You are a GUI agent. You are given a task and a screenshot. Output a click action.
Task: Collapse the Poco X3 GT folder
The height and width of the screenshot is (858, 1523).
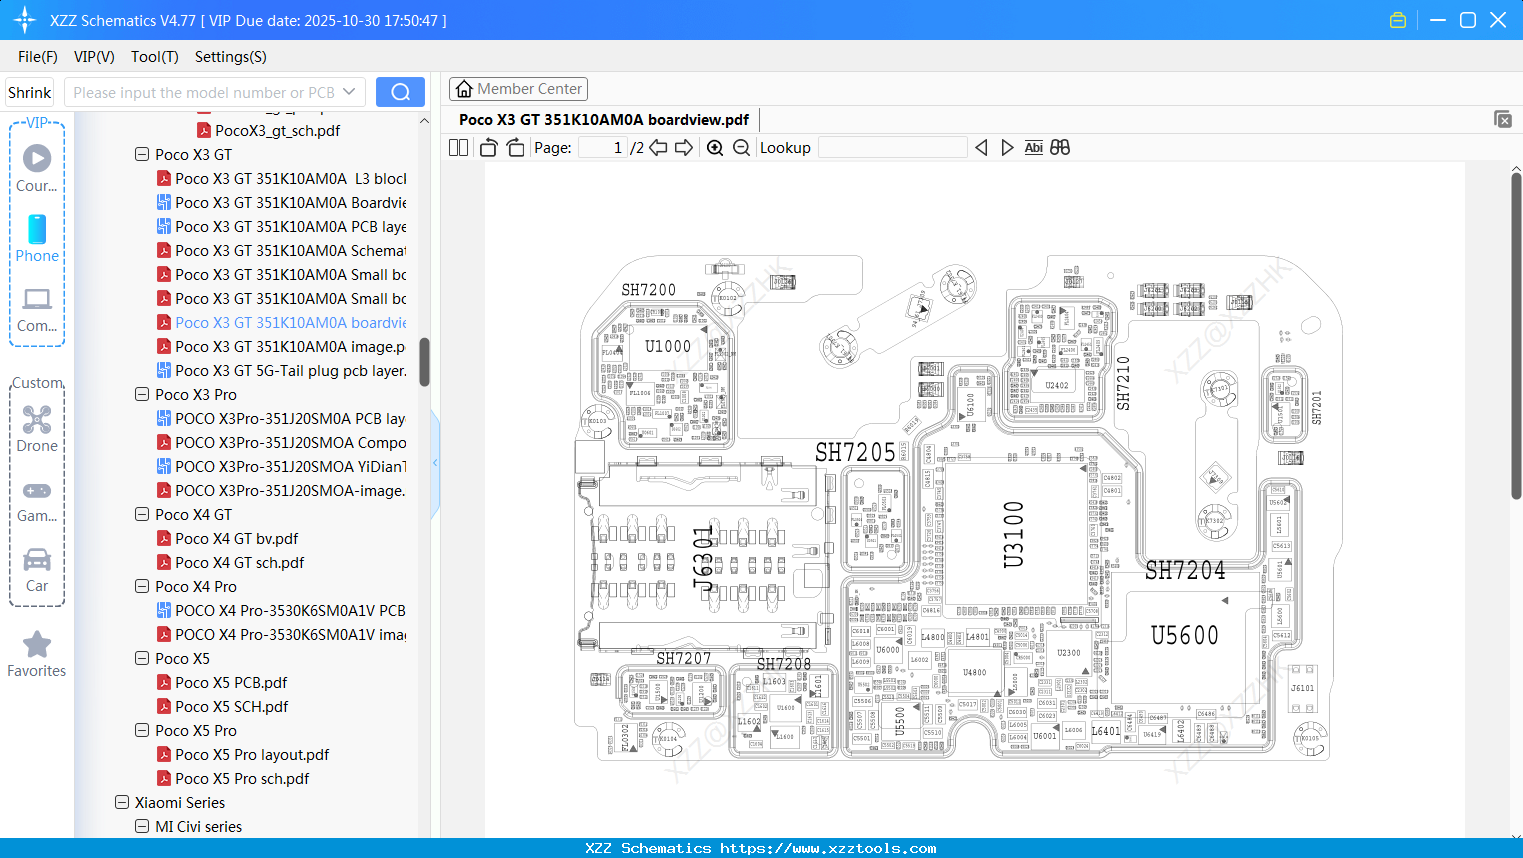tap(142, 155)
